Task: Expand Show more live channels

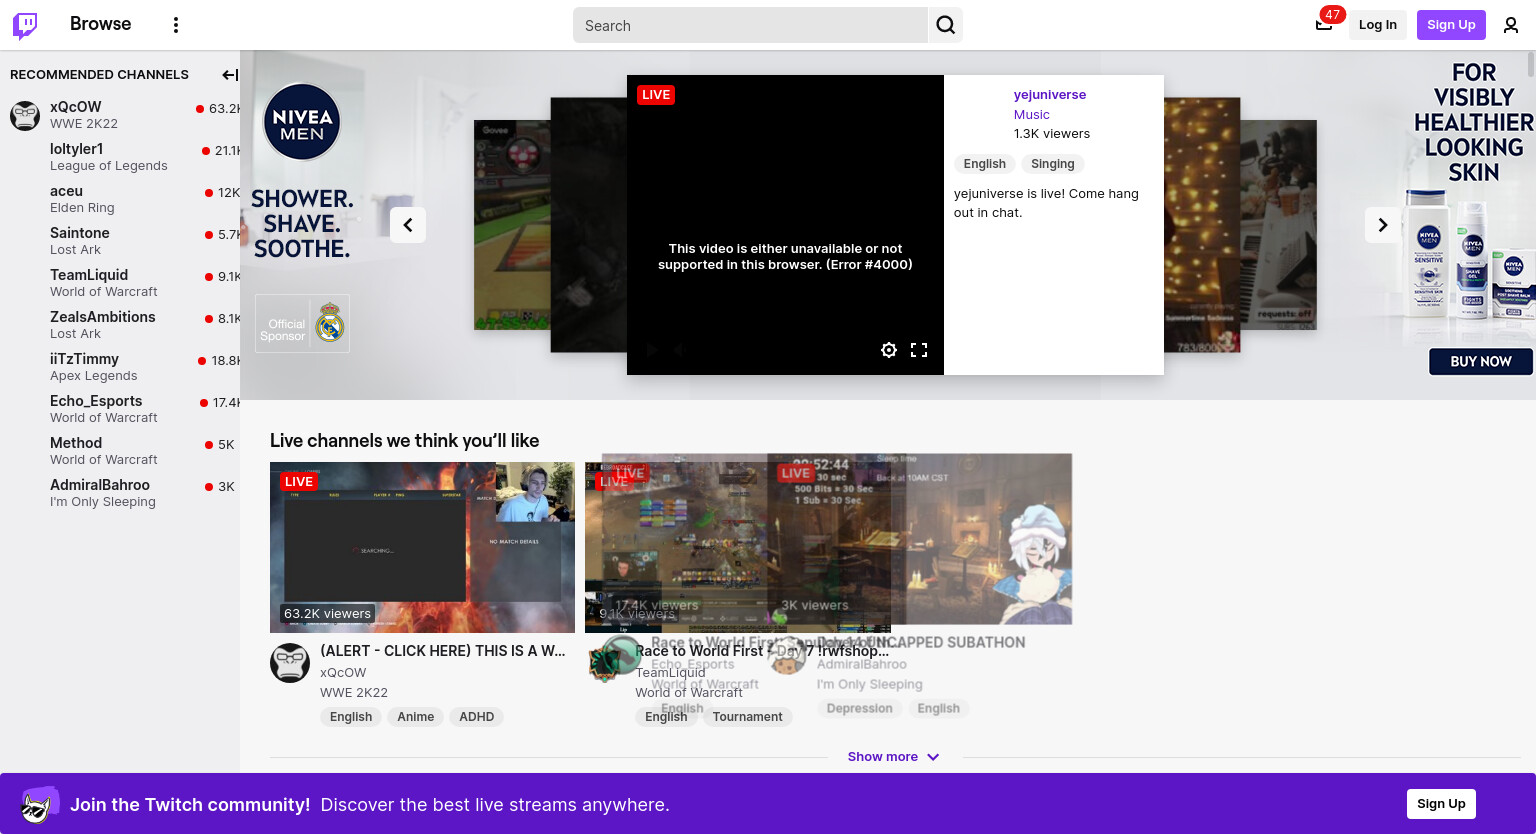Action: click(x=894, y=757)
